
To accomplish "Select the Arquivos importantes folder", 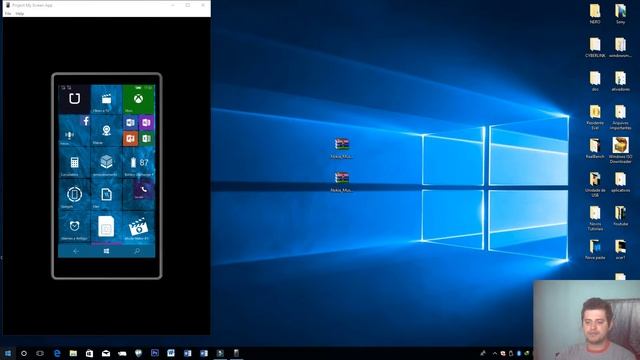I will click(x=620, y=117).
